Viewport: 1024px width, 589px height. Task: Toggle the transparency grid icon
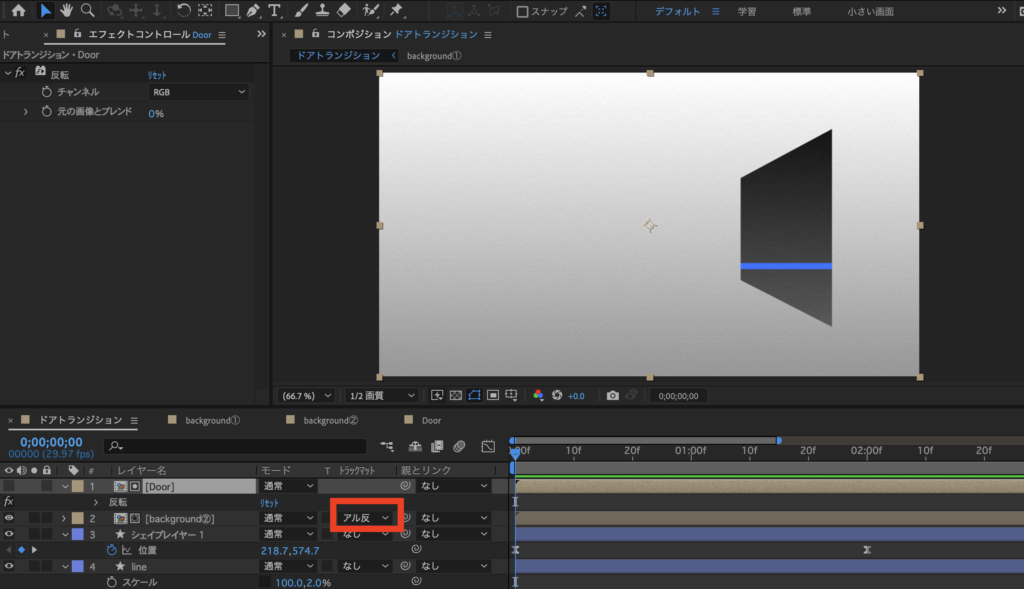(x=456, y=396)
